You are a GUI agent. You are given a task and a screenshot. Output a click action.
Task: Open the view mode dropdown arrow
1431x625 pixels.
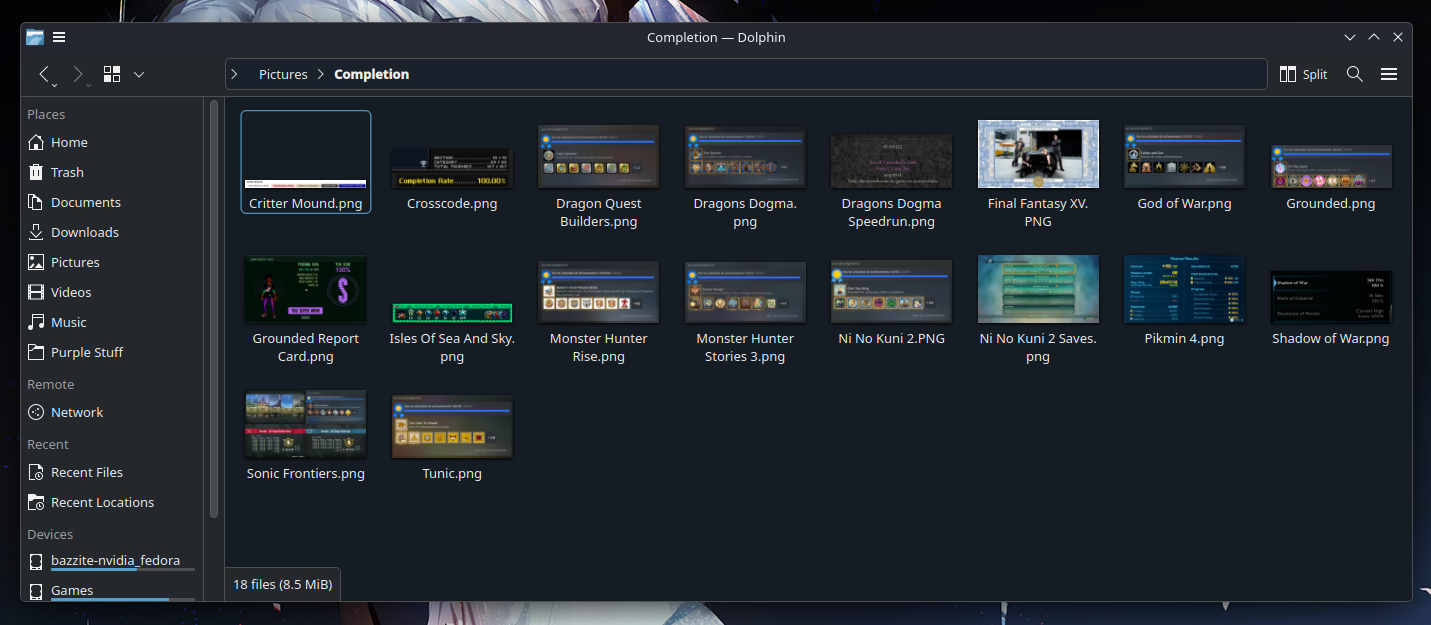pyautogui.click(x=139, y=74)
